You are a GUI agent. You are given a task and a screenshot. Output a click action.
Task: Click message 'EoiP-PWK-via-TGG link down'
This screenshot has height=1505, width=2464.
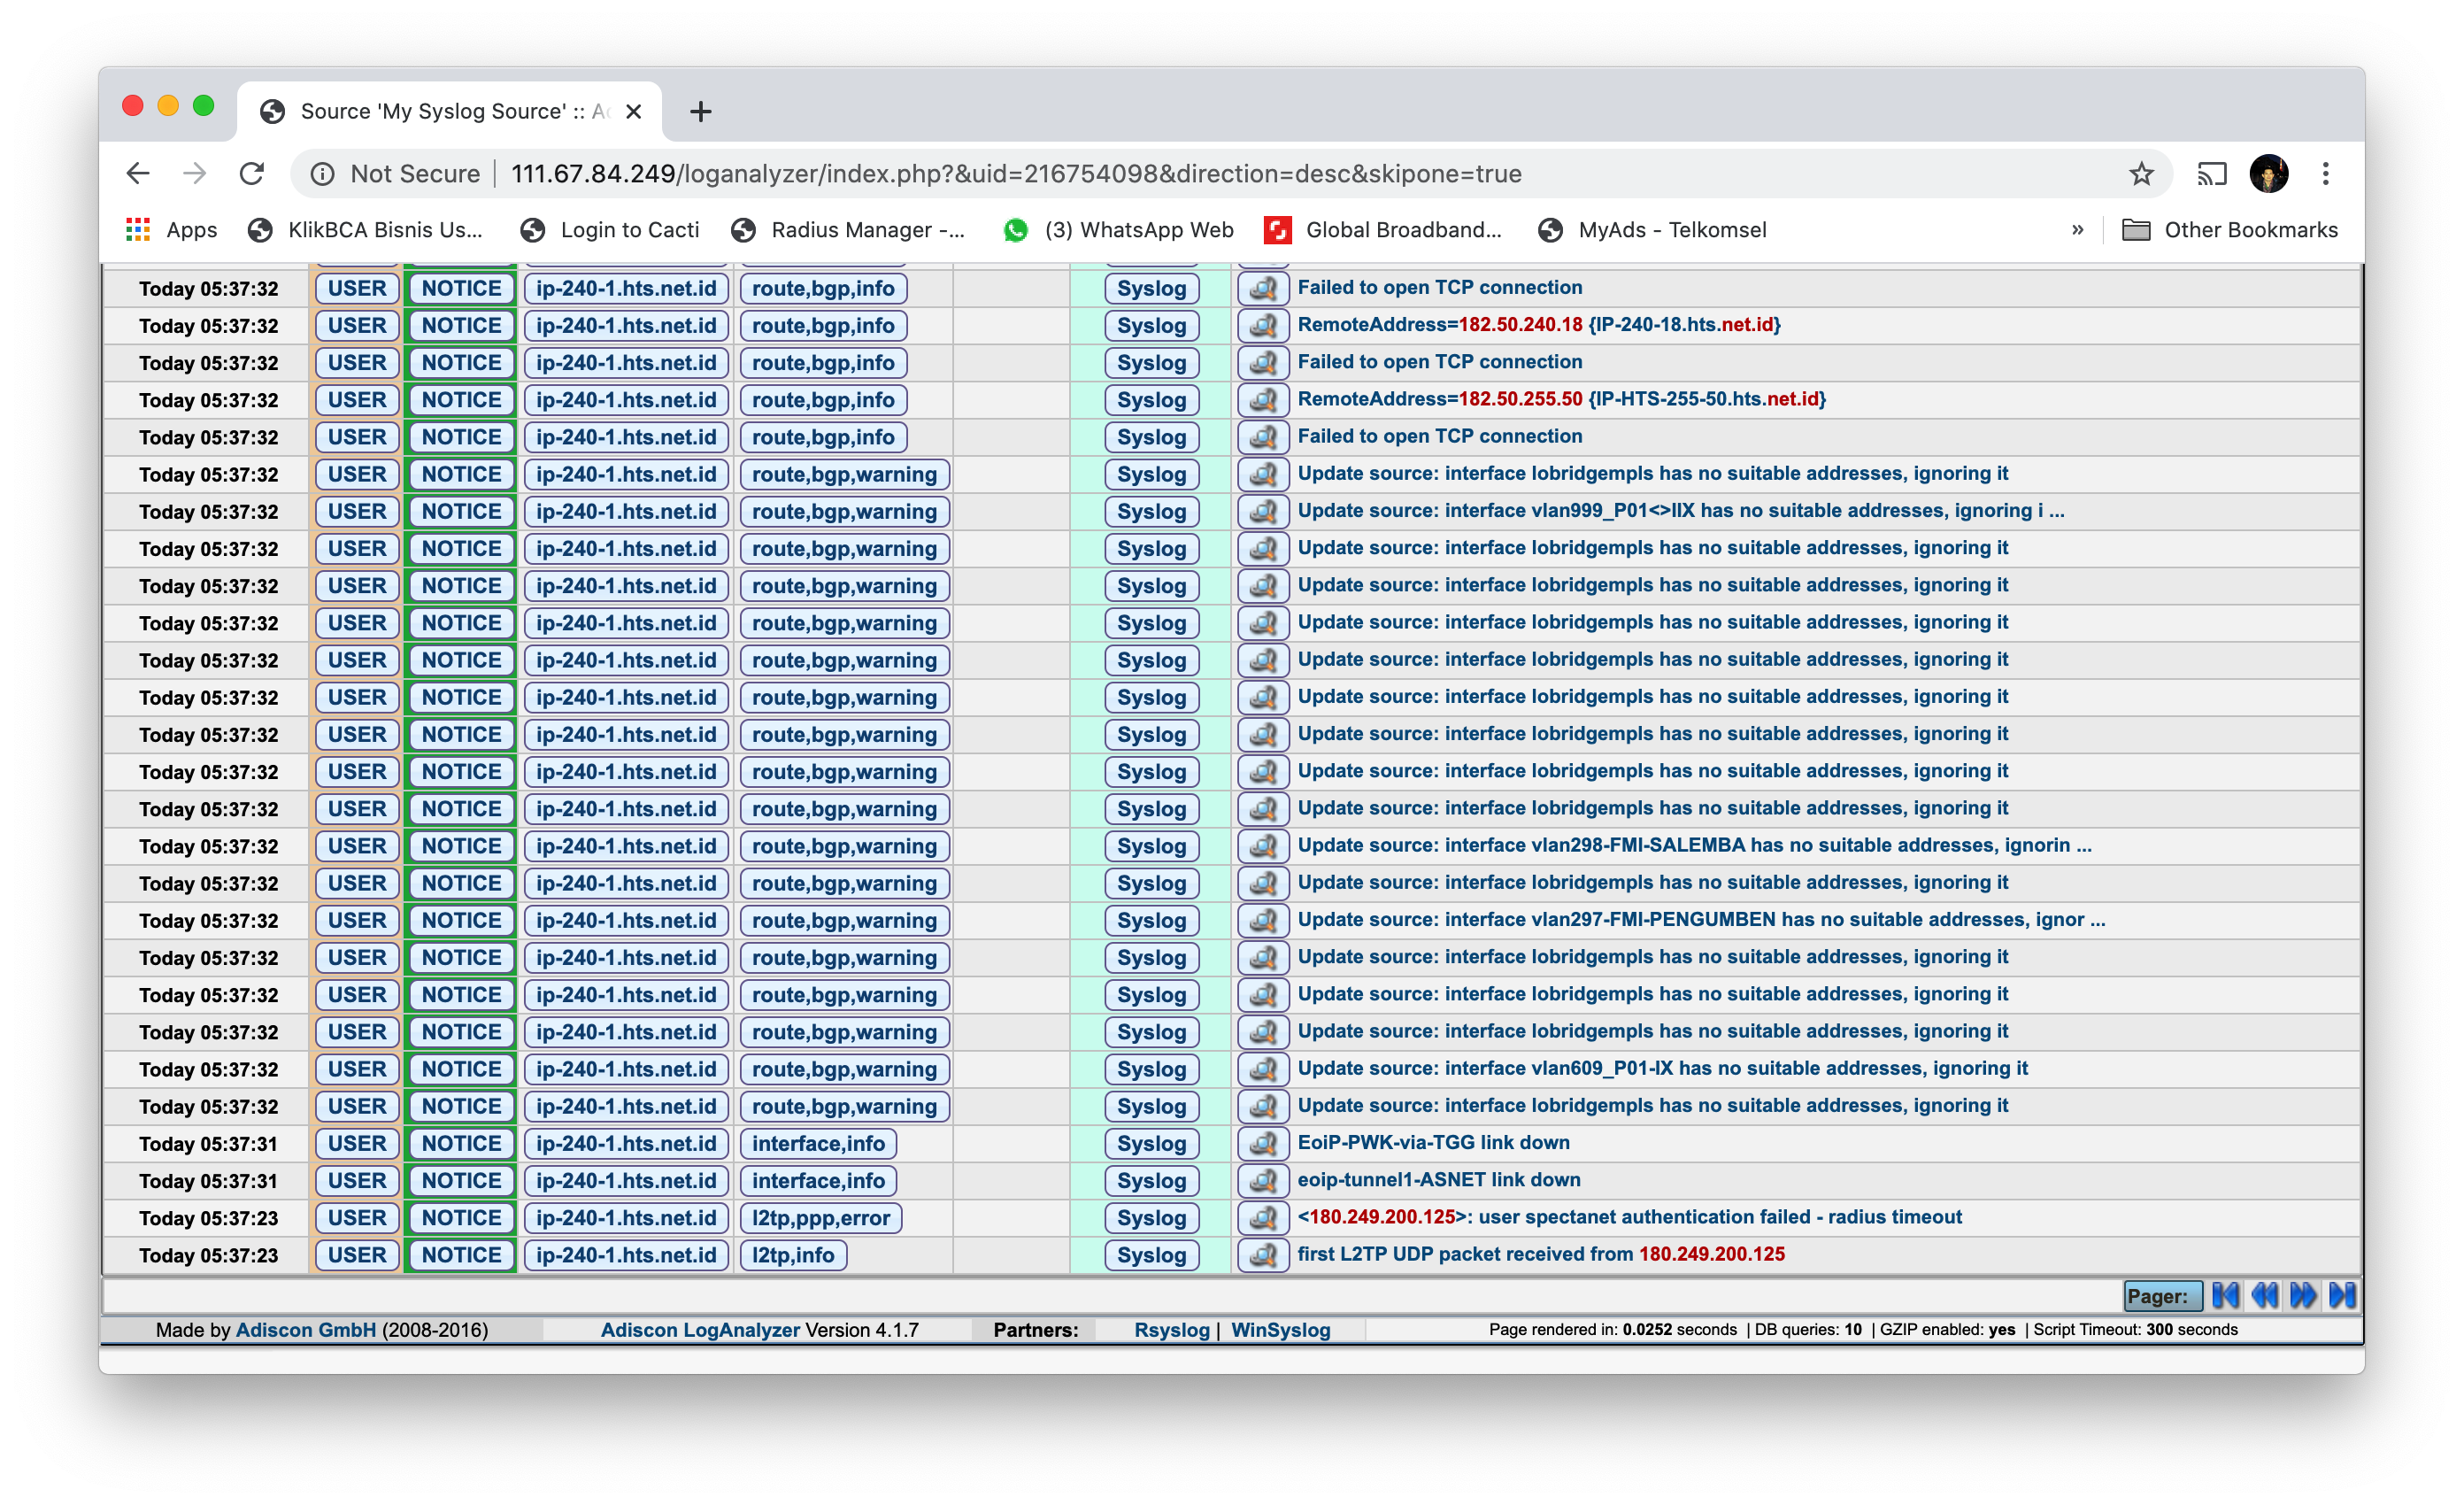point(1433,1143)
